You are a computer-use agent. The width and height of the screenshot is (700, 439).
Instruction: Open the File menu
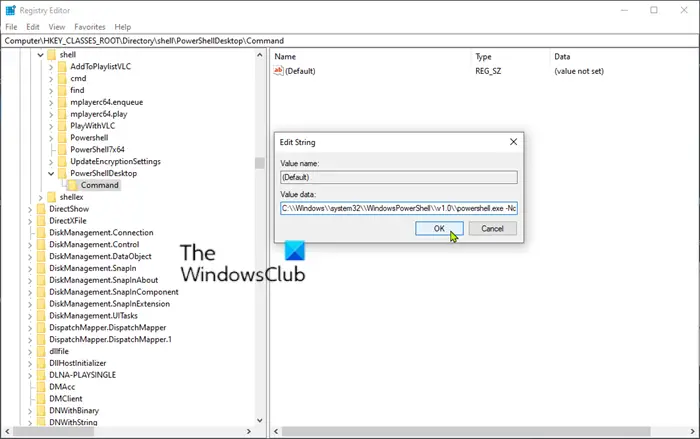[x=11, y=27]
